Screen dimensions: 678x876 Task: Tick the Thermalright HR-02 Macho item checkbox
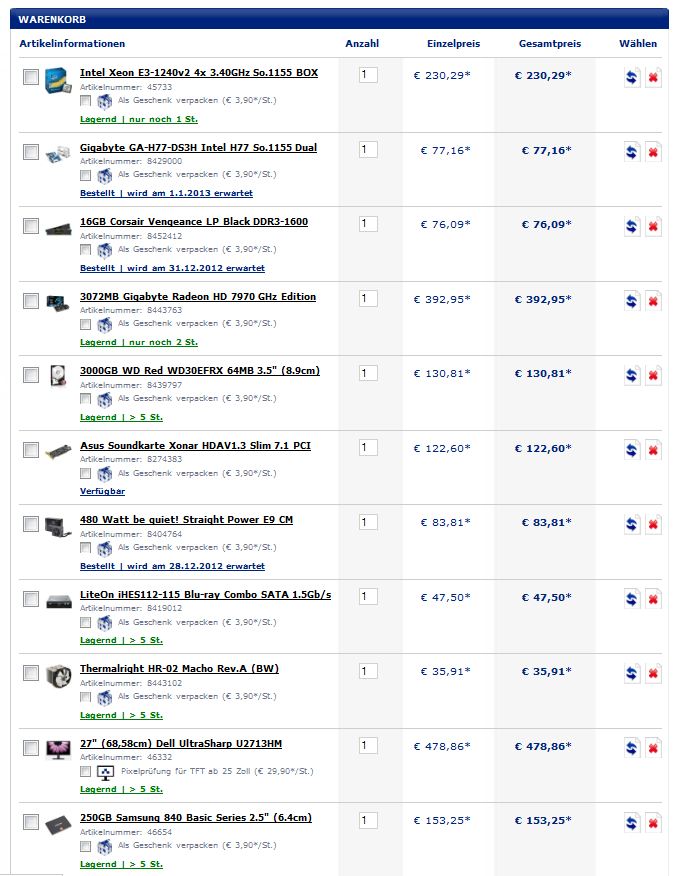pyautogui.click(x=31, y=673)
